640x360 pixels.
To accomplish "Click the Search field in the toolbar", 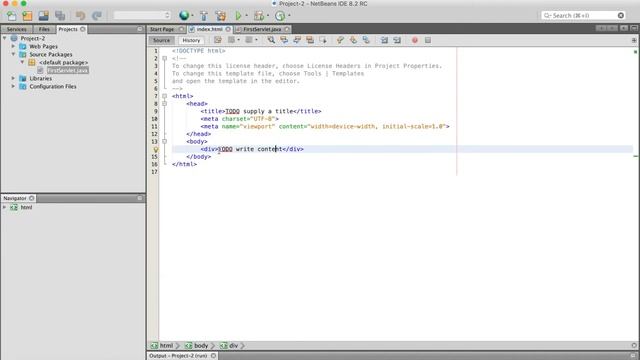I will 583,16.
